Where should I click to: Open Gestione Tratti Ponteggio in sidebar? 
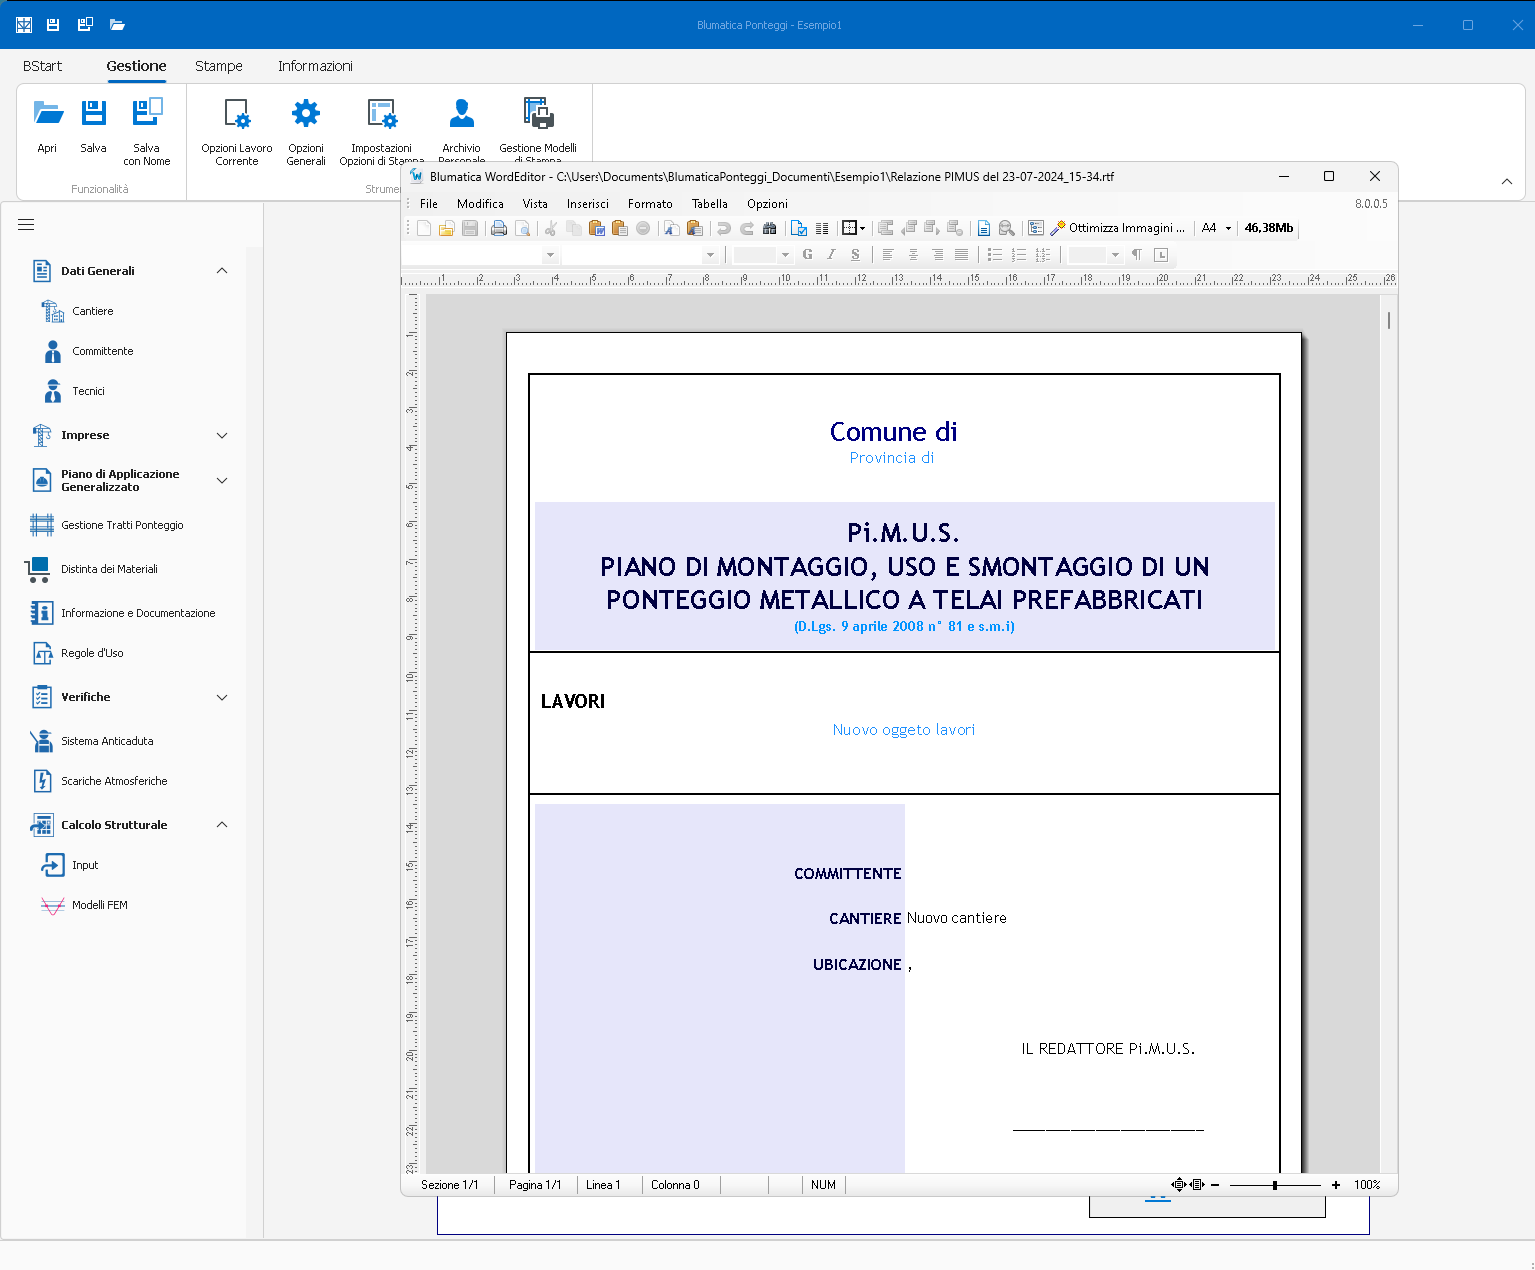pos(122,525)
